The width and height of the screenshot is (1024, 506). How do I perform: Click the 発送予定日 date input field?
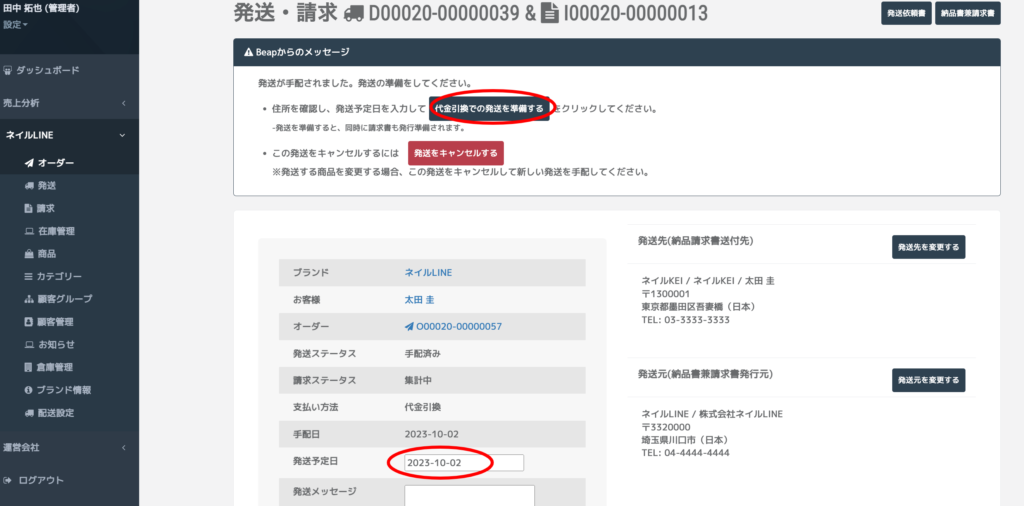[463, 463]
